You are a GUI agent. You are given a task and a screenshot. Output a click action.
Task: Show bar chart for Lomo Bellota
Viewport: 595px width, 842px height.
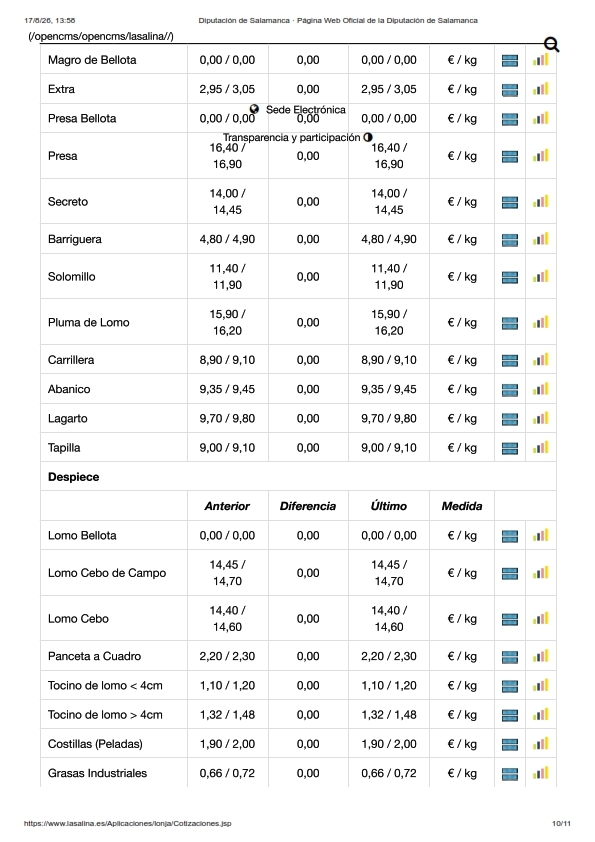click(x=541, y=535)
